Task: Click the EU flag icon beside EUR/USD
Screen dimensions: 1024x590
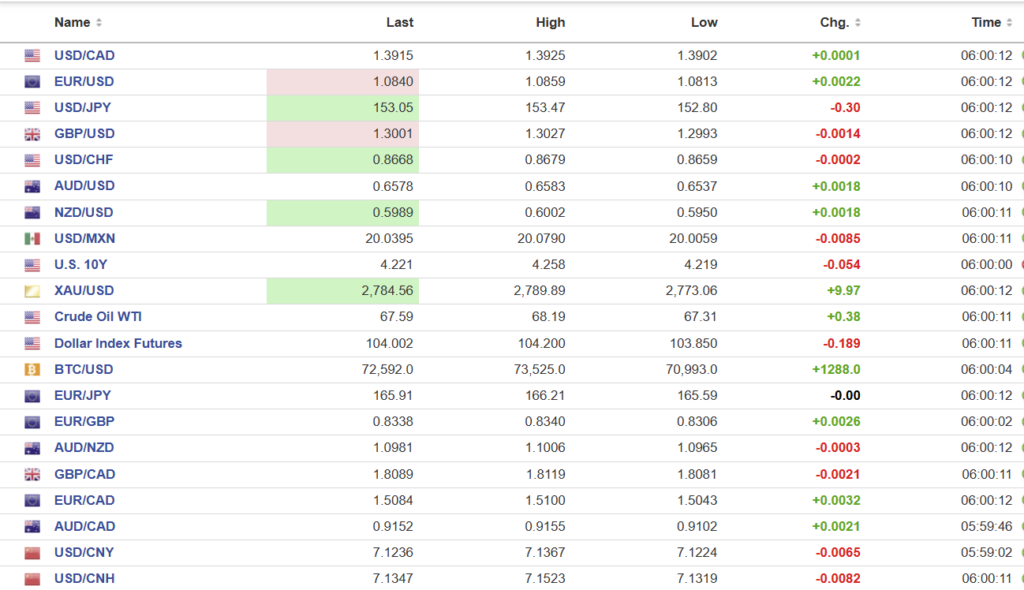Action: (32, 82)
